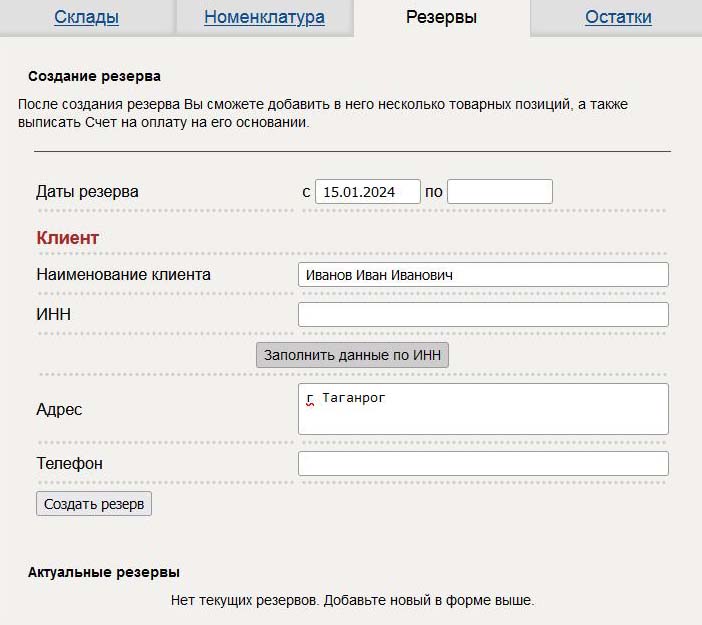This screenshot has height=625, width=702.
Task: Click the Телефон field label
Action: (69, 463)
